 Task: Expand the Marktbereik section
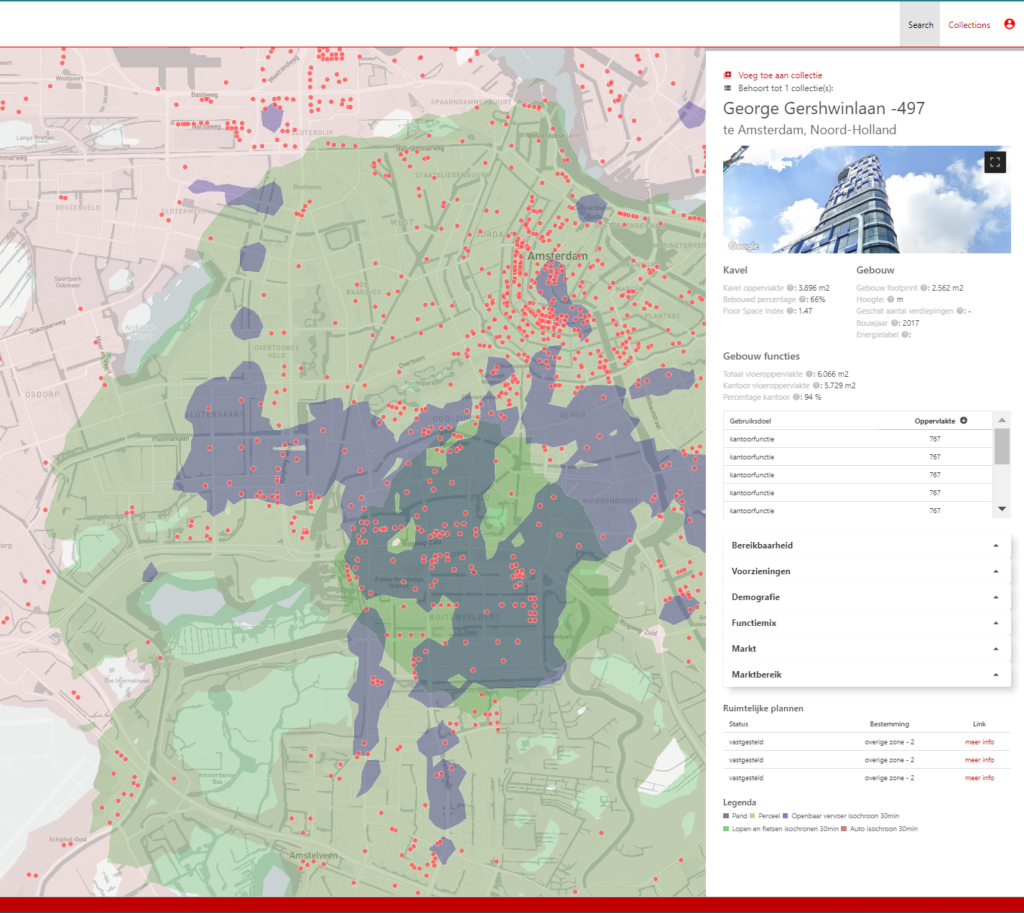tap(866, 675)
